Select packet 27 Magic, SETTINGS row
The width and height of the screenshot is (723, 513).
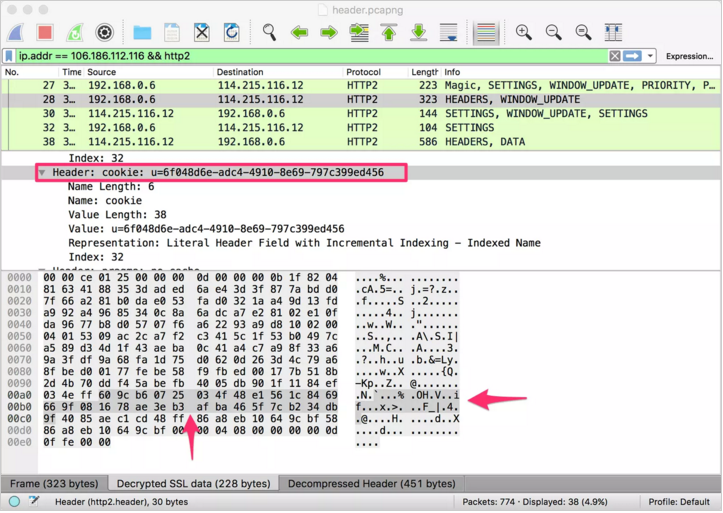361,86
